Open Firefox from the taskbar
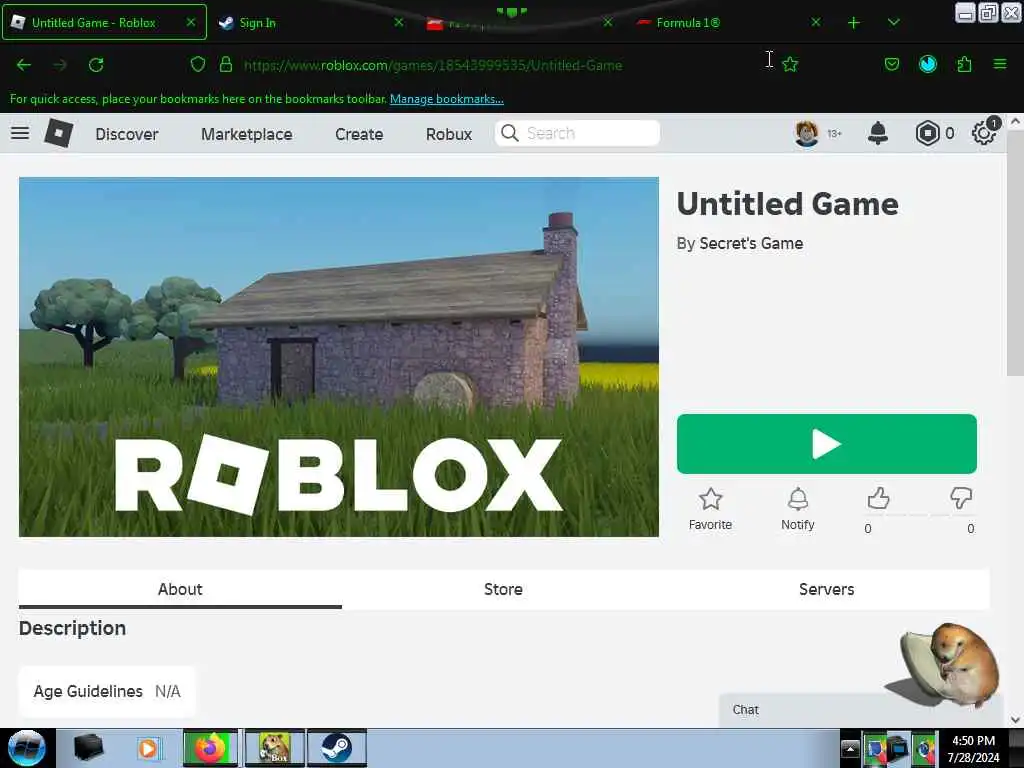 pos(210,748)
